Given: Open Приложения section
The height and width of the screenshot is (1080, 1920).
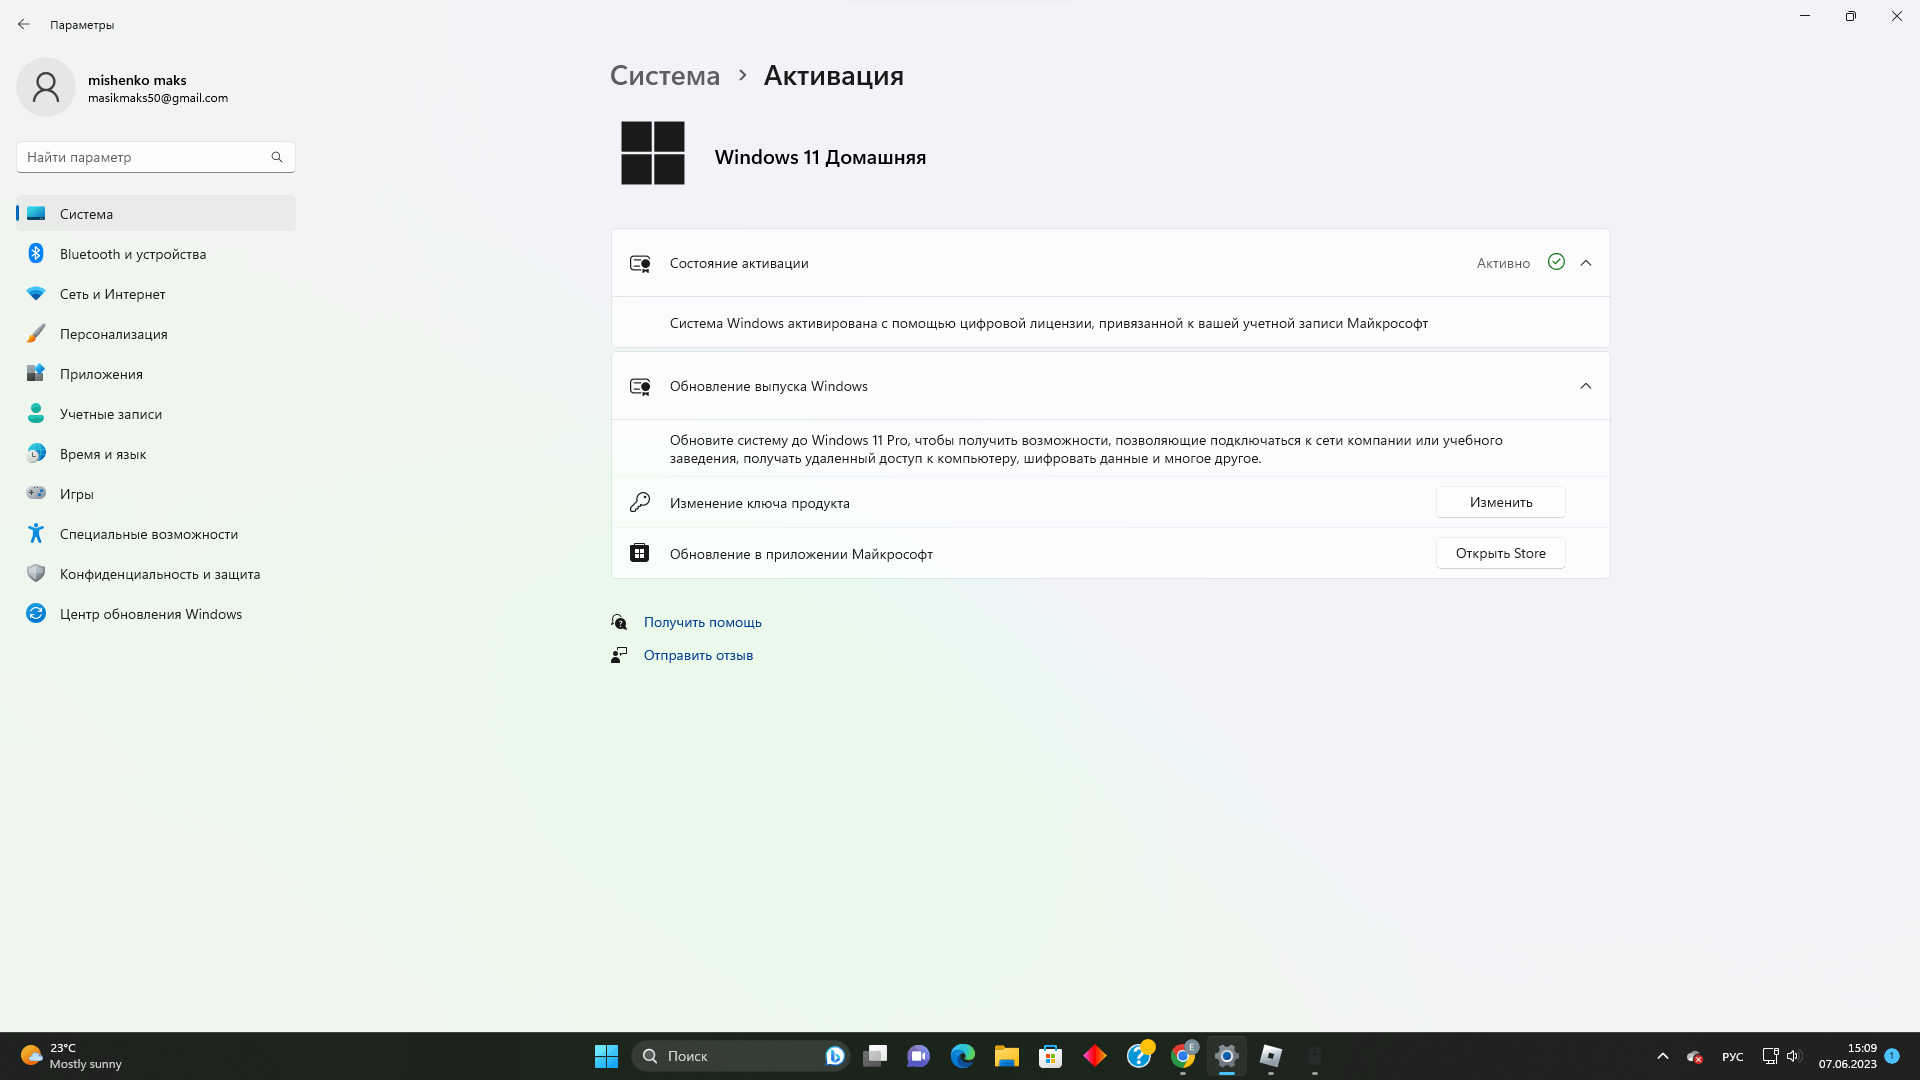Looking at the screenshot, I should (156, 374).
